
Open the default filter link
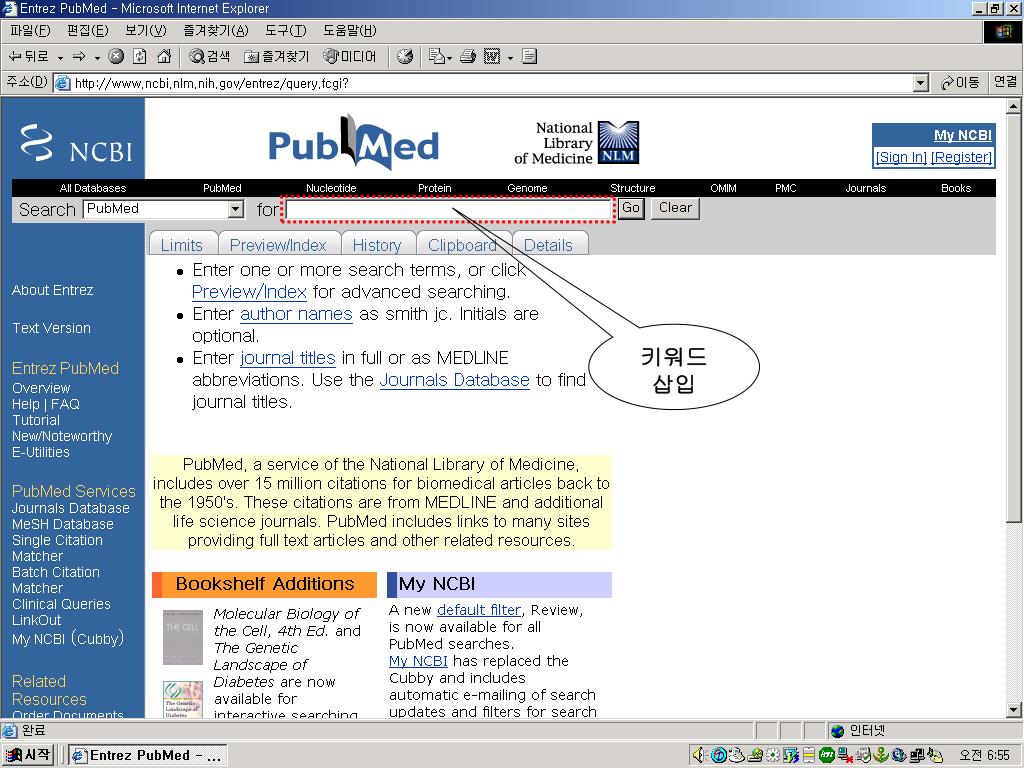479,610
